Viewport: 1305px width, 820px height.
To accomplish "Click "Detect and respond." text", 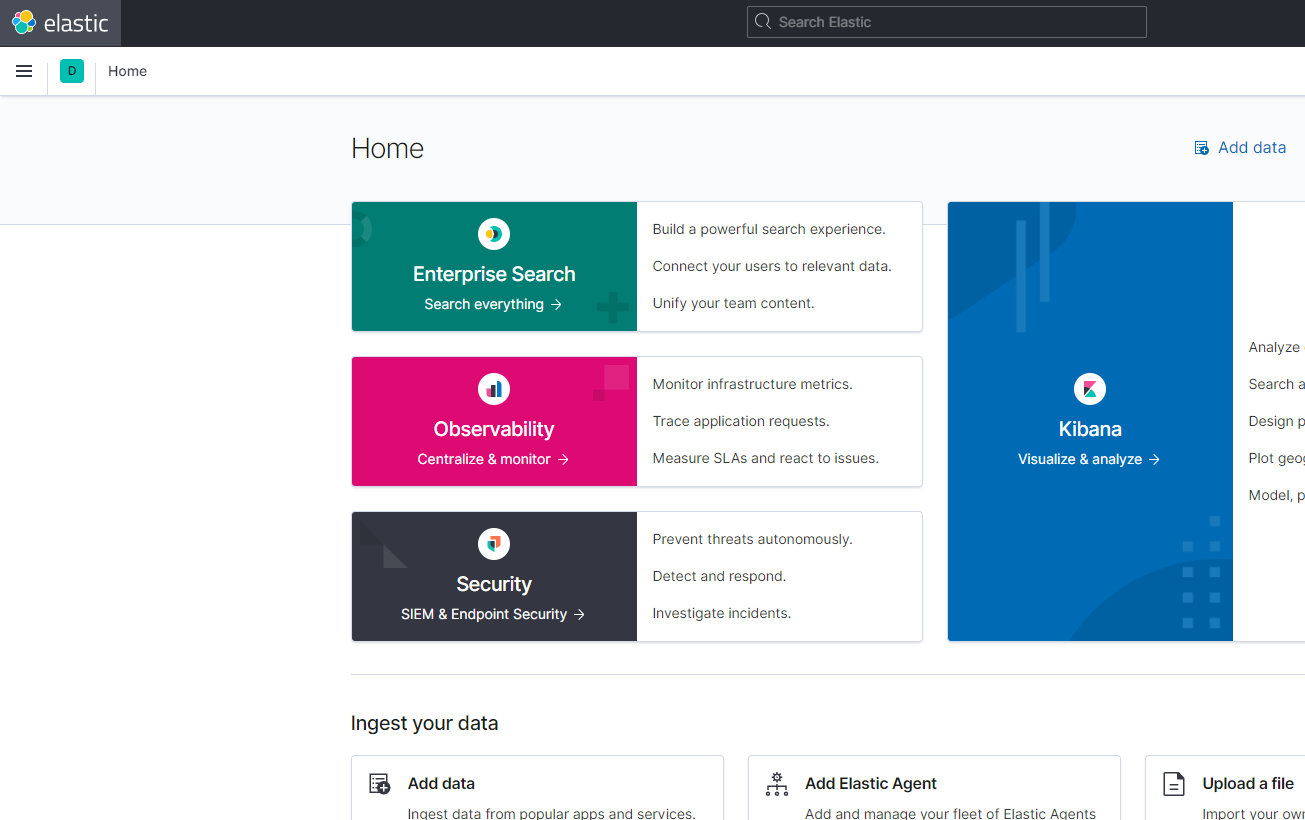I will pos(719,576).
